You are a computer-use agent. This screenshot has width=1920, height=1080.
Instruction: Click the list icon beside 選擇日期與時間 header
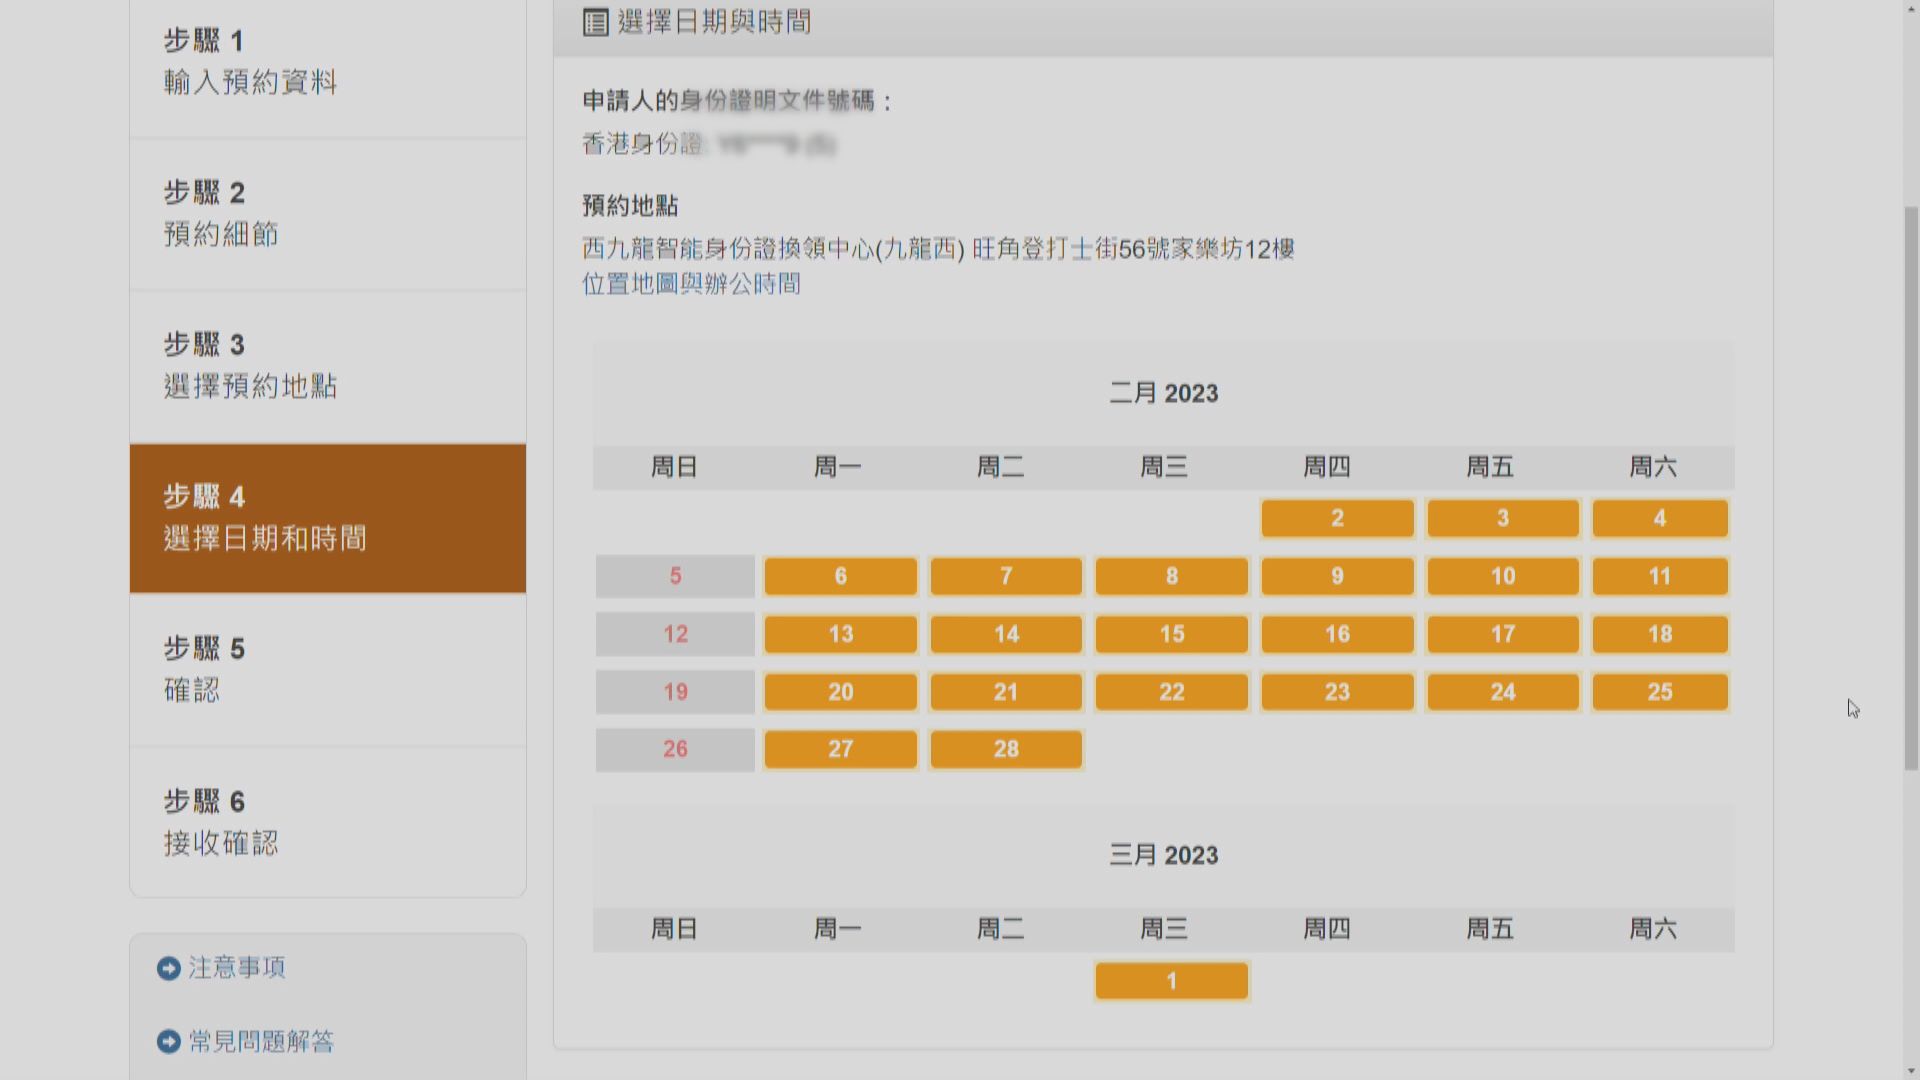point(597,22)
